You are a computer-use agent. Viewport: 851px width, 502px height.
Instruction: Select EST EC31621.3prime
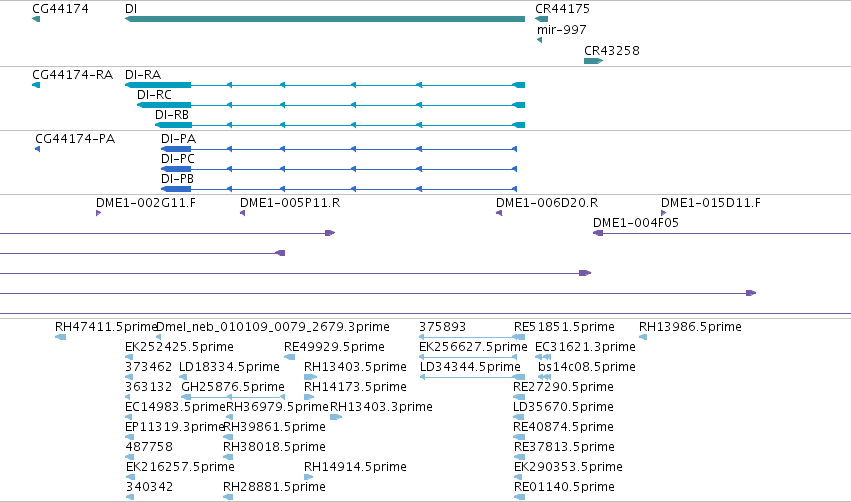click(x=585, y=347)
